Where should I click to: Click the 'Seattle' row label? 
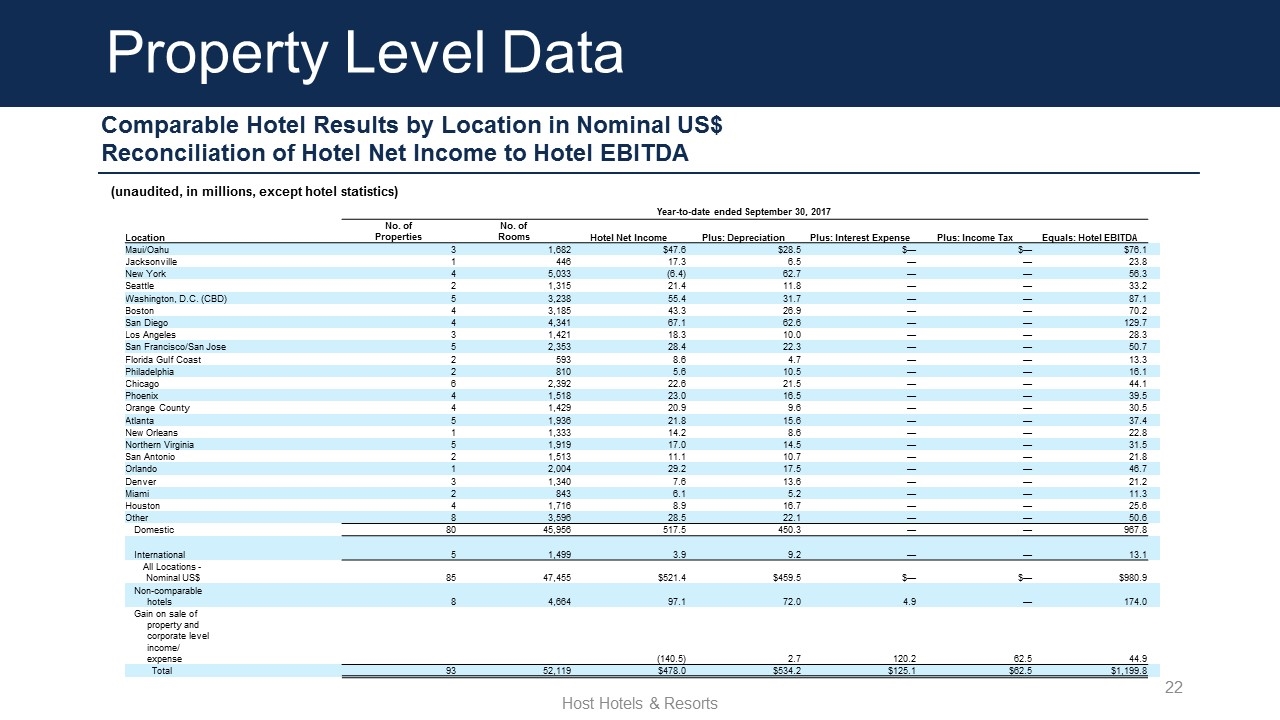[x=139, y=285]
